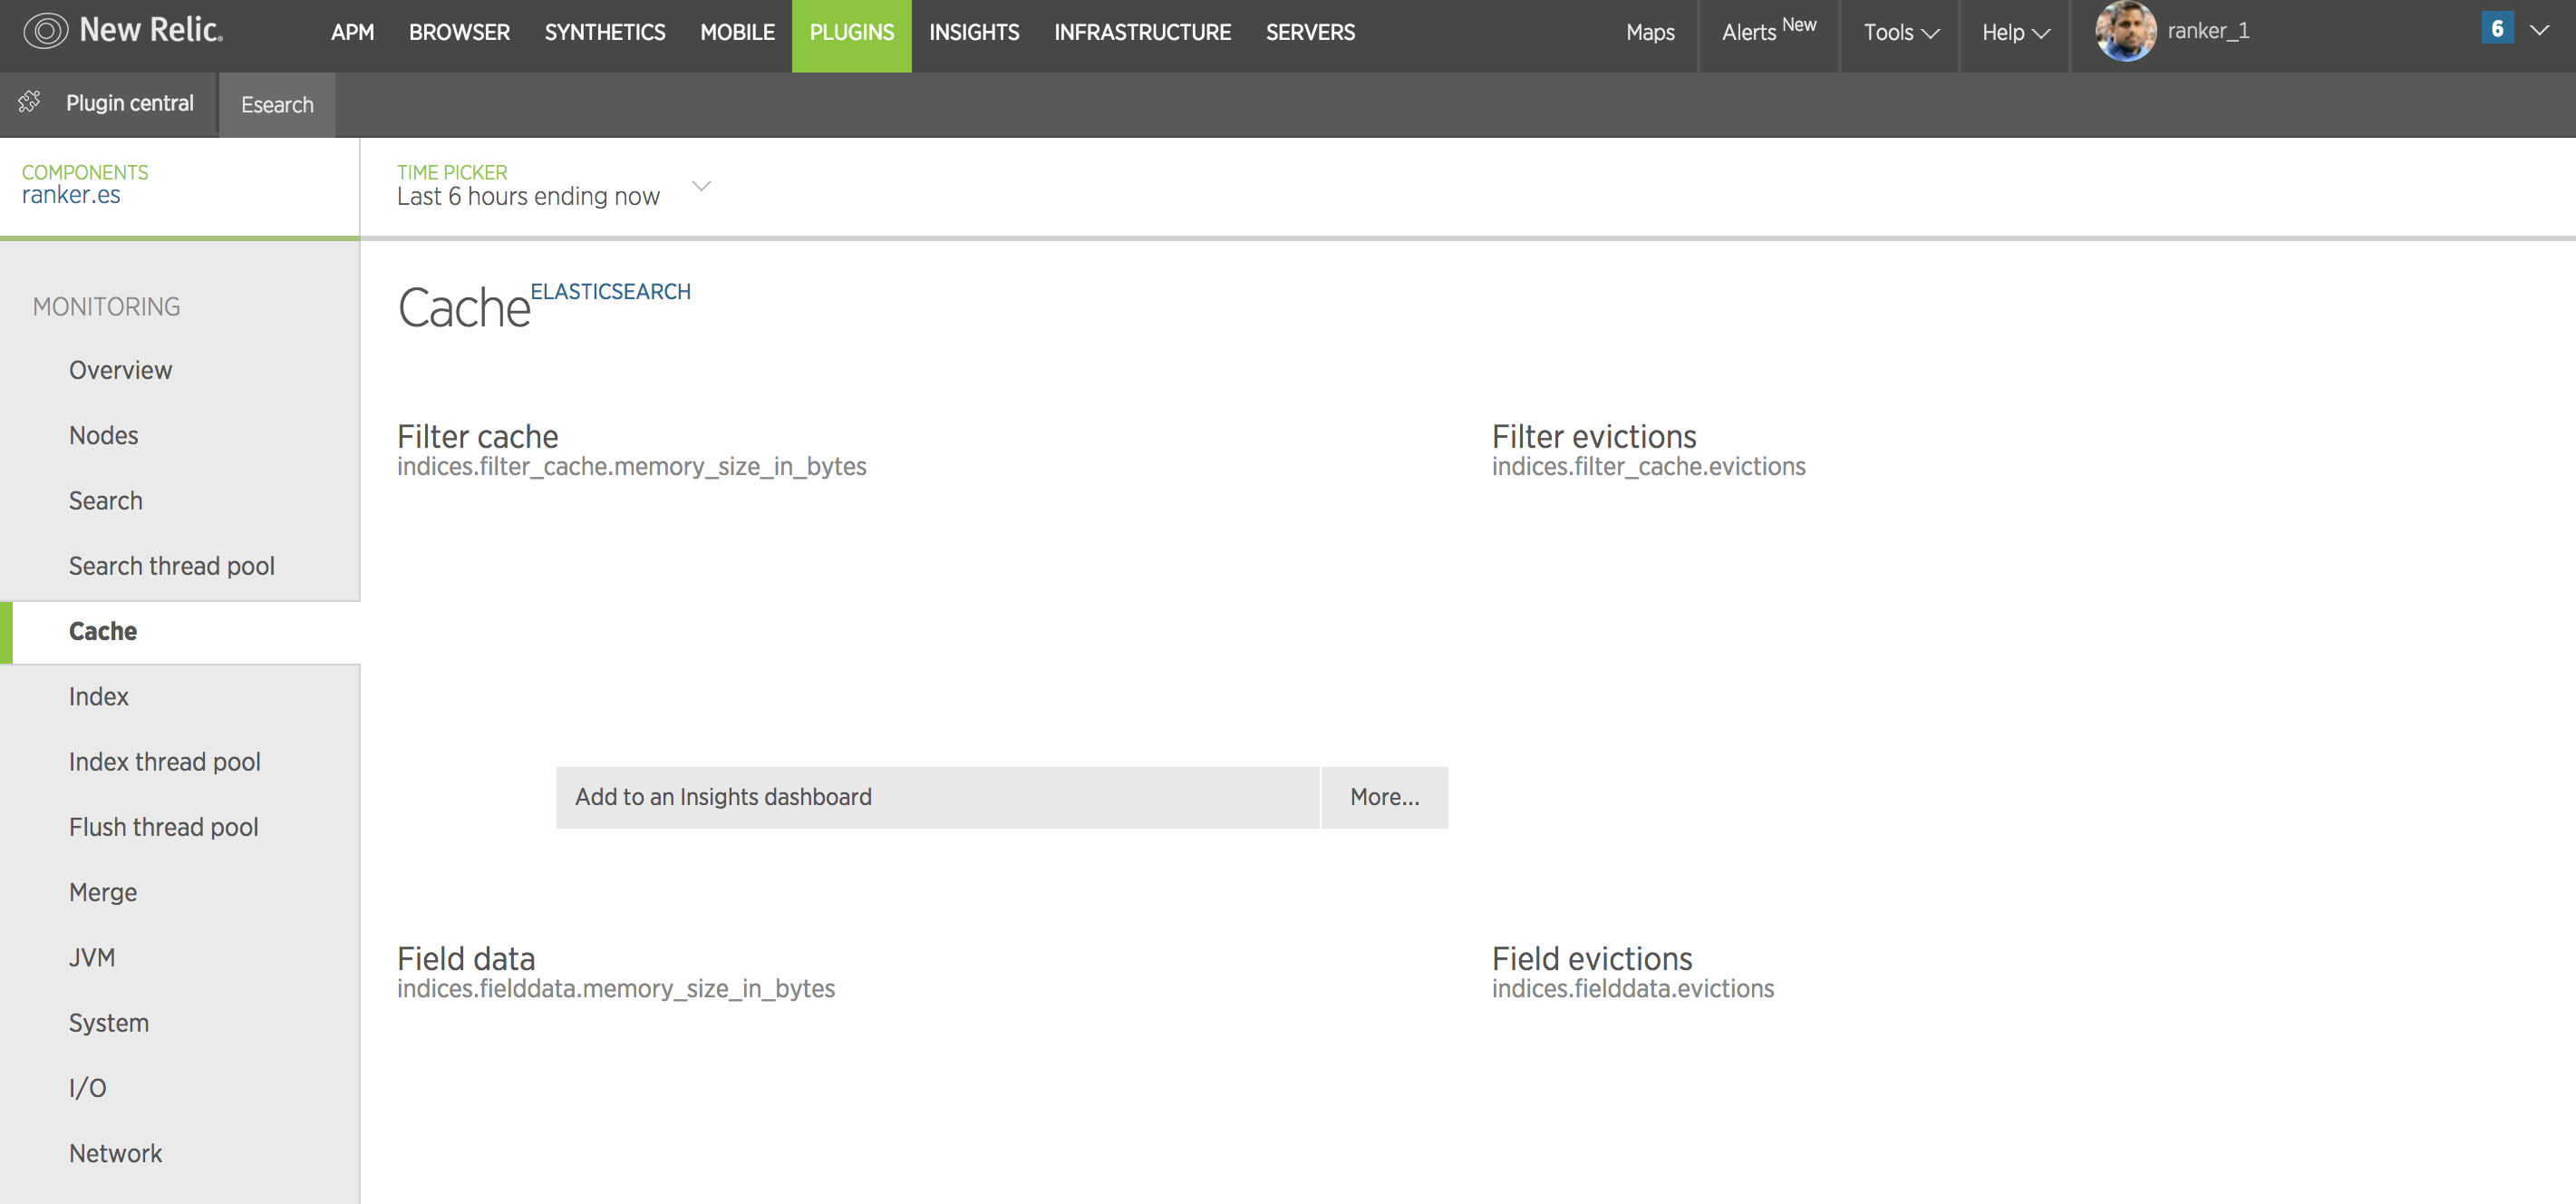
Task: Open the Help dropdown menu
Action: (x=2015, y=33)
